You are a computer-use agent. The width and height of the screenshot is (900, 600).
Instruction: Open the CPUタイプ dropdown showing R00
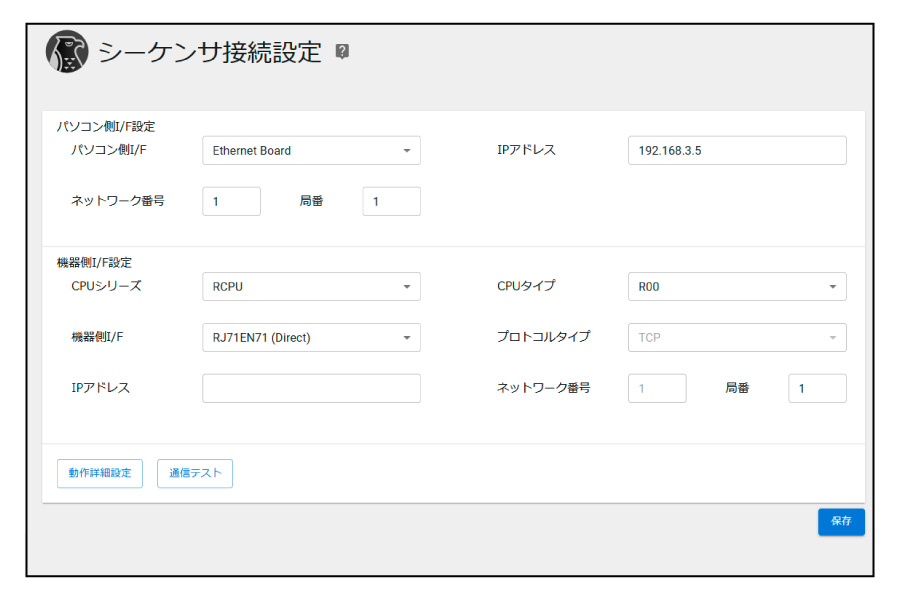(x=737, y=287)
